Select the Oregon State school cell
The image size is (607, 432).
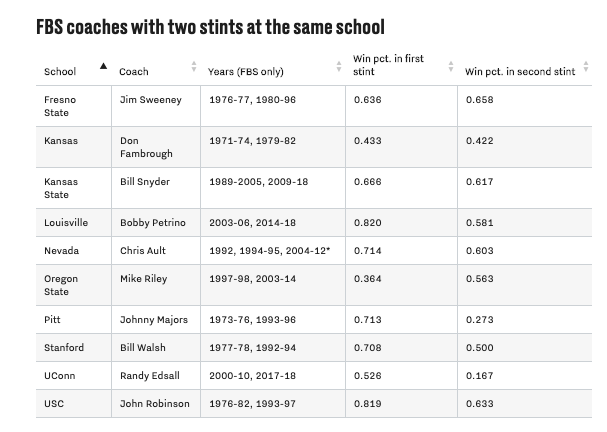coord(61,285)
